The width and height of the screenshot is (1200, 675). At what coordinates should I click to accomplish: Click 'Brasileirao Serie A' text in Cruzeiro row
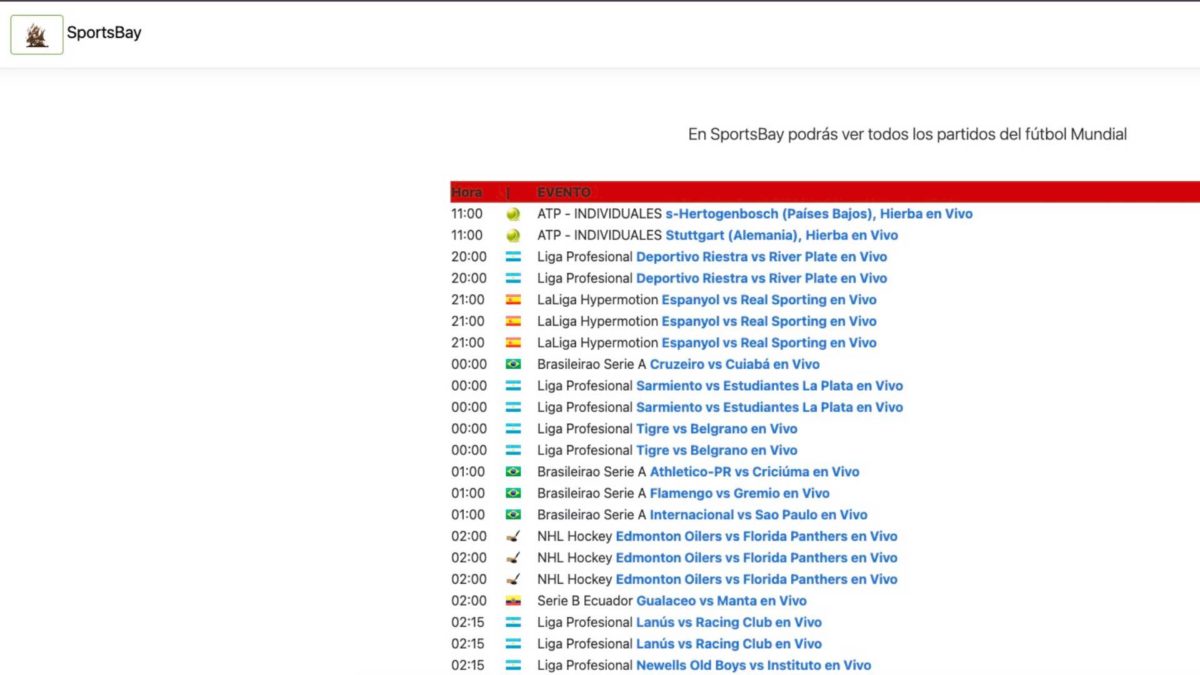tap(592, 365)
